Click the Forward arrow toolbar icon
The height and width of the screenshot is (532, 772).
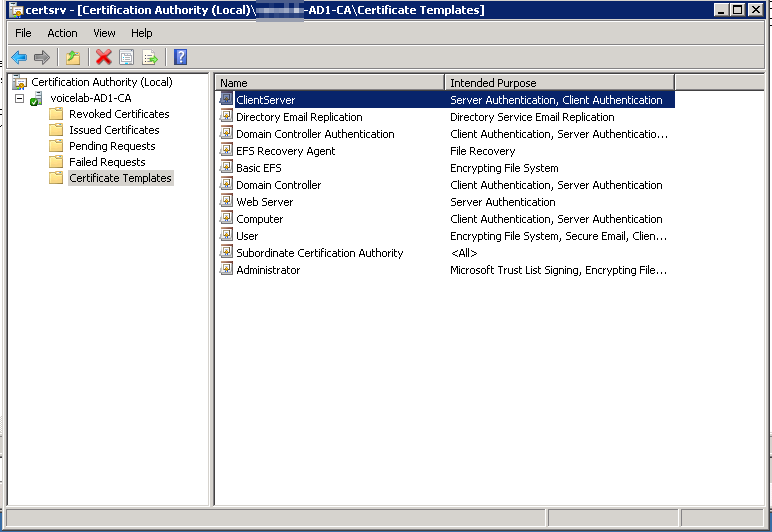pos(42,57)
